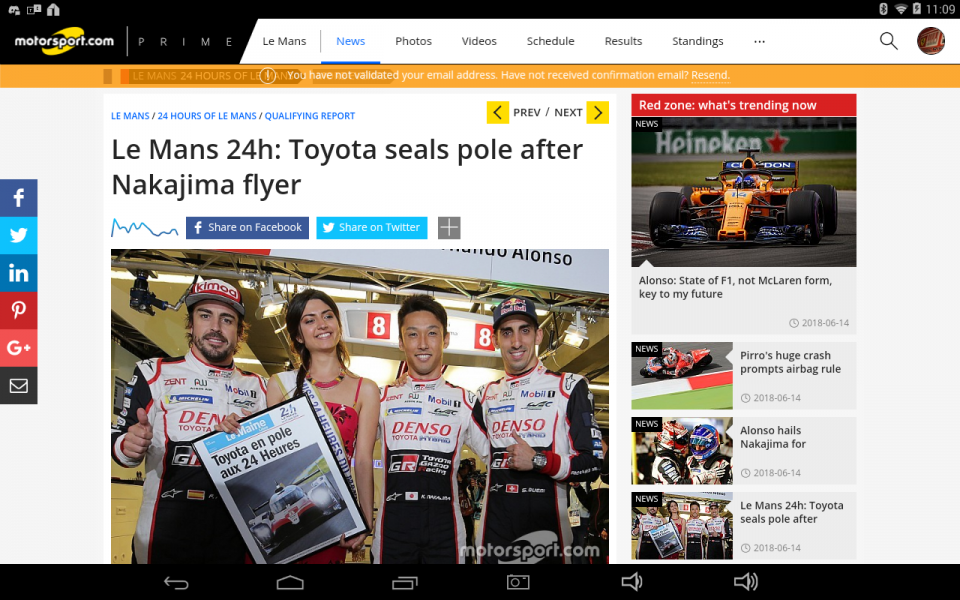Expand more share options plus icon

pyautogui.click(x=449, y=228)
